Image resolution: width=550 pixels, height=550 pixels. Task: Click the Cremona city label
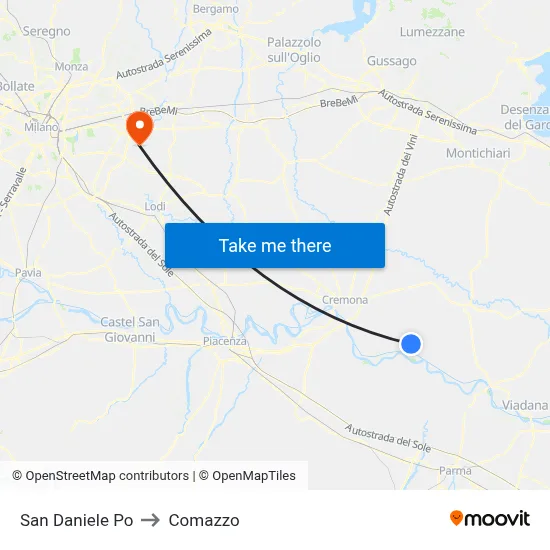click(345, 300)
